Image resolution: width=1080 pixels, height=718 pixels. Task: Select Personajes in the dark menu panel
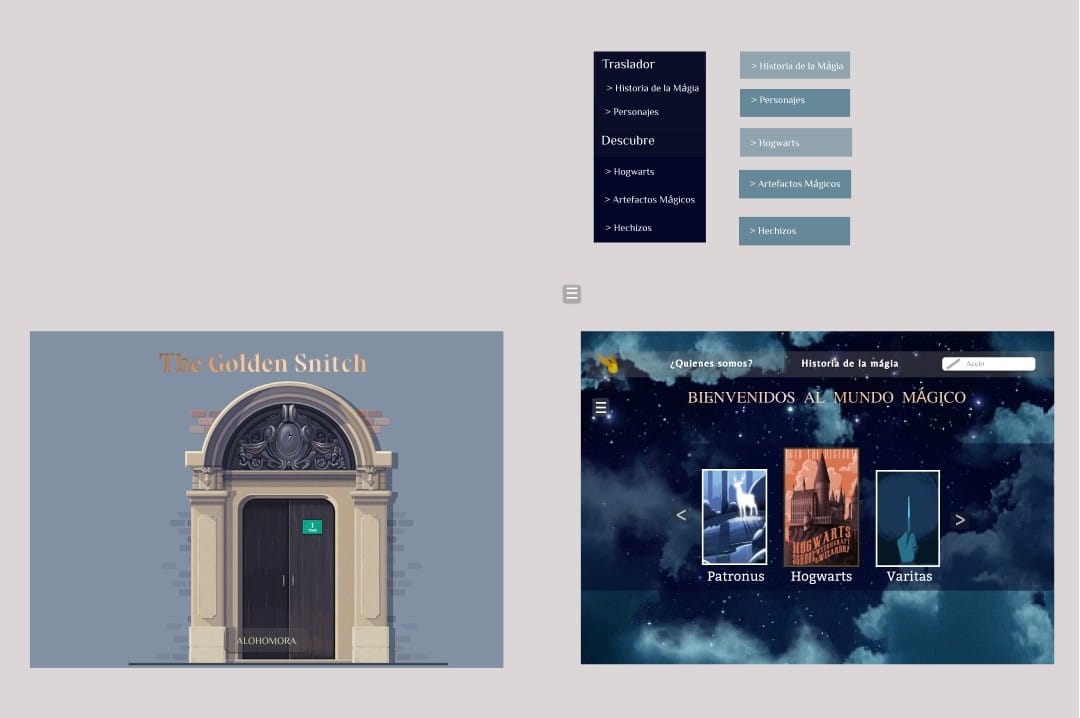coord(632,112)
